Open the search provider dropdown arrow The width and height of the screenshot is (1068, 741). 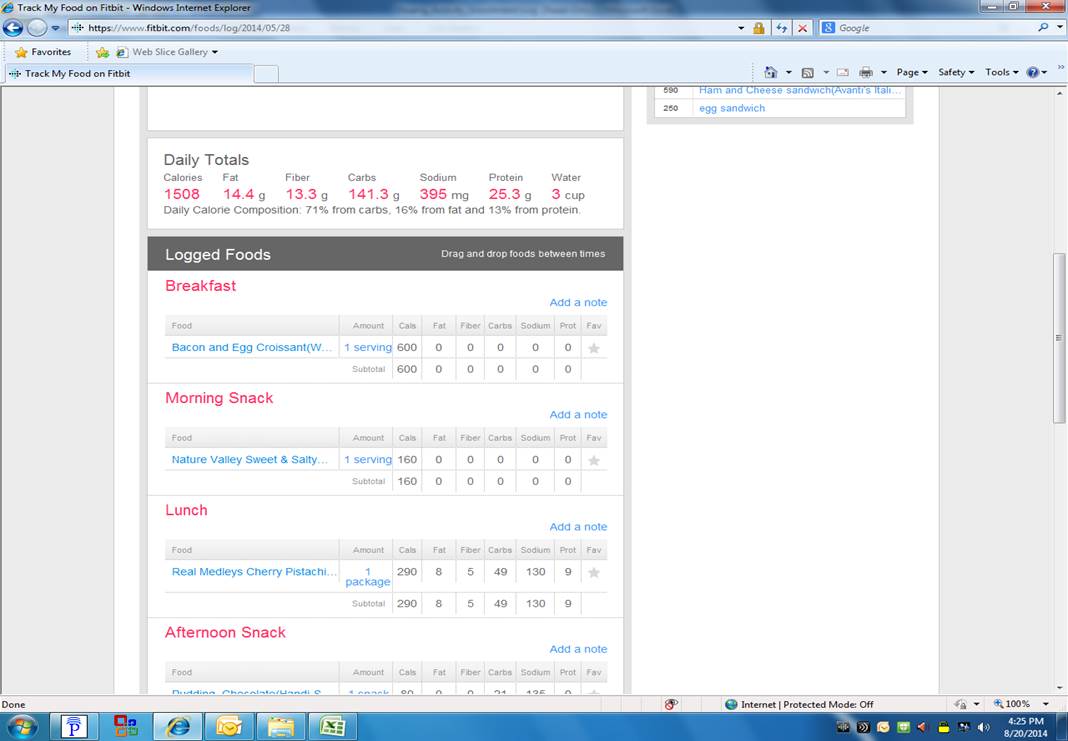[x=1060, y=28]
